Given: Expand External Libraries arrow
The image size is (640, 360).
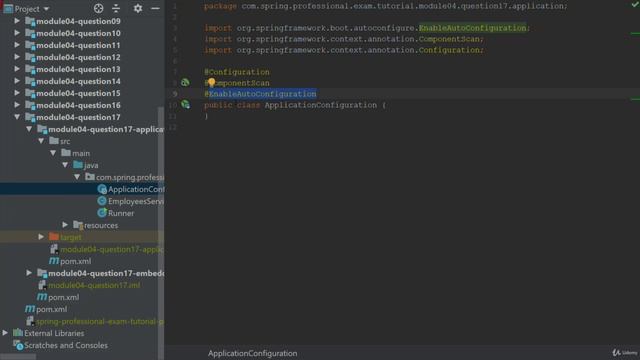Looking at the screenshot, I should tap(5, 333).
